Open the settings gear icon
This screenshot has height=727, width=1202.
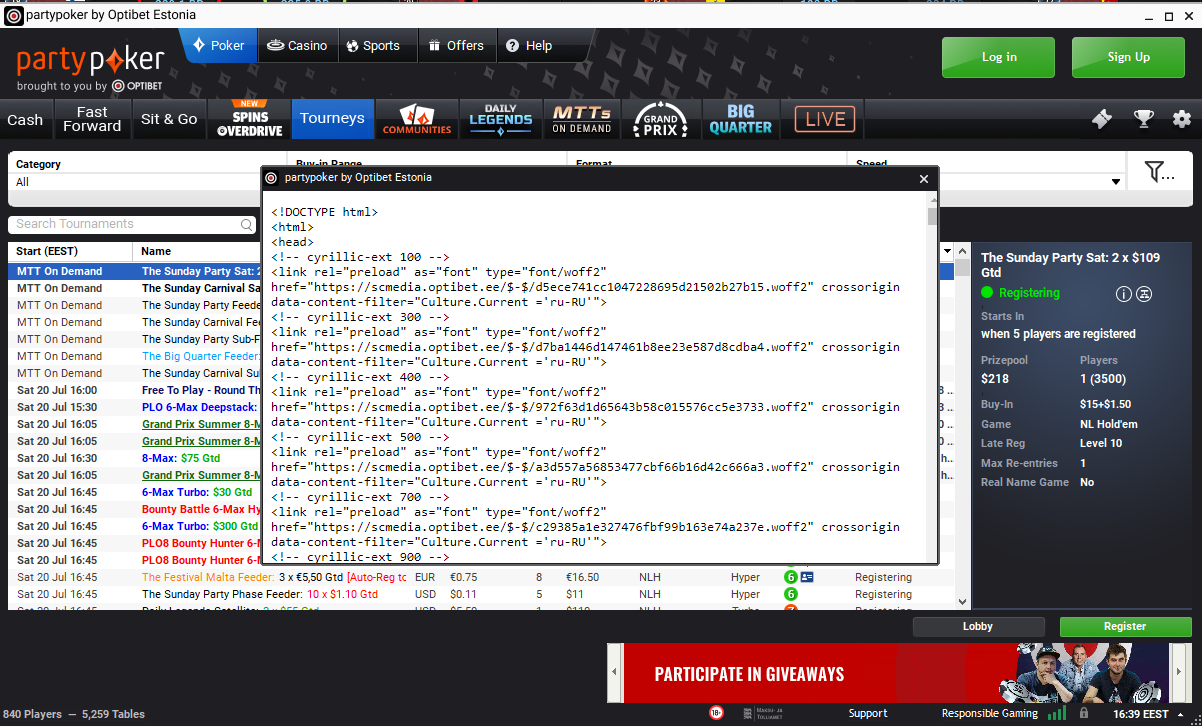tap(1182, 119)
